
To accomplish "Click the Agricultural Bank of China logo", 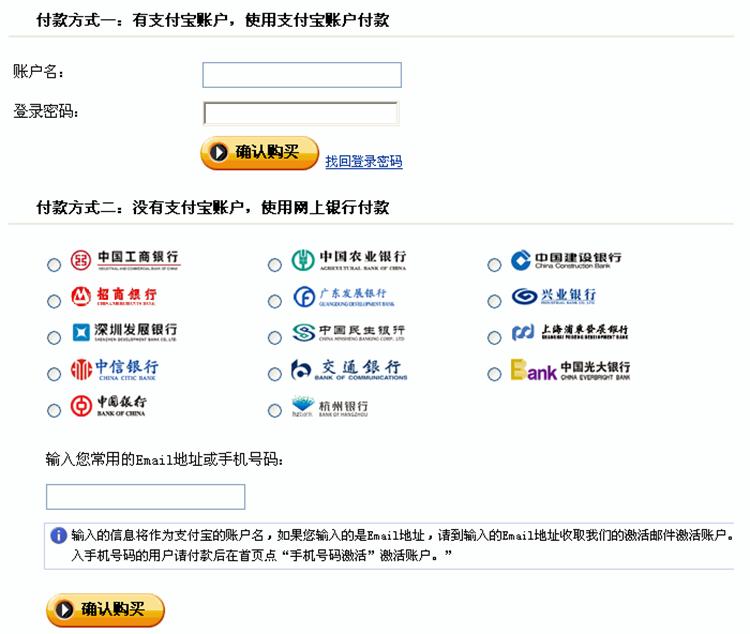I will [348, 261].
